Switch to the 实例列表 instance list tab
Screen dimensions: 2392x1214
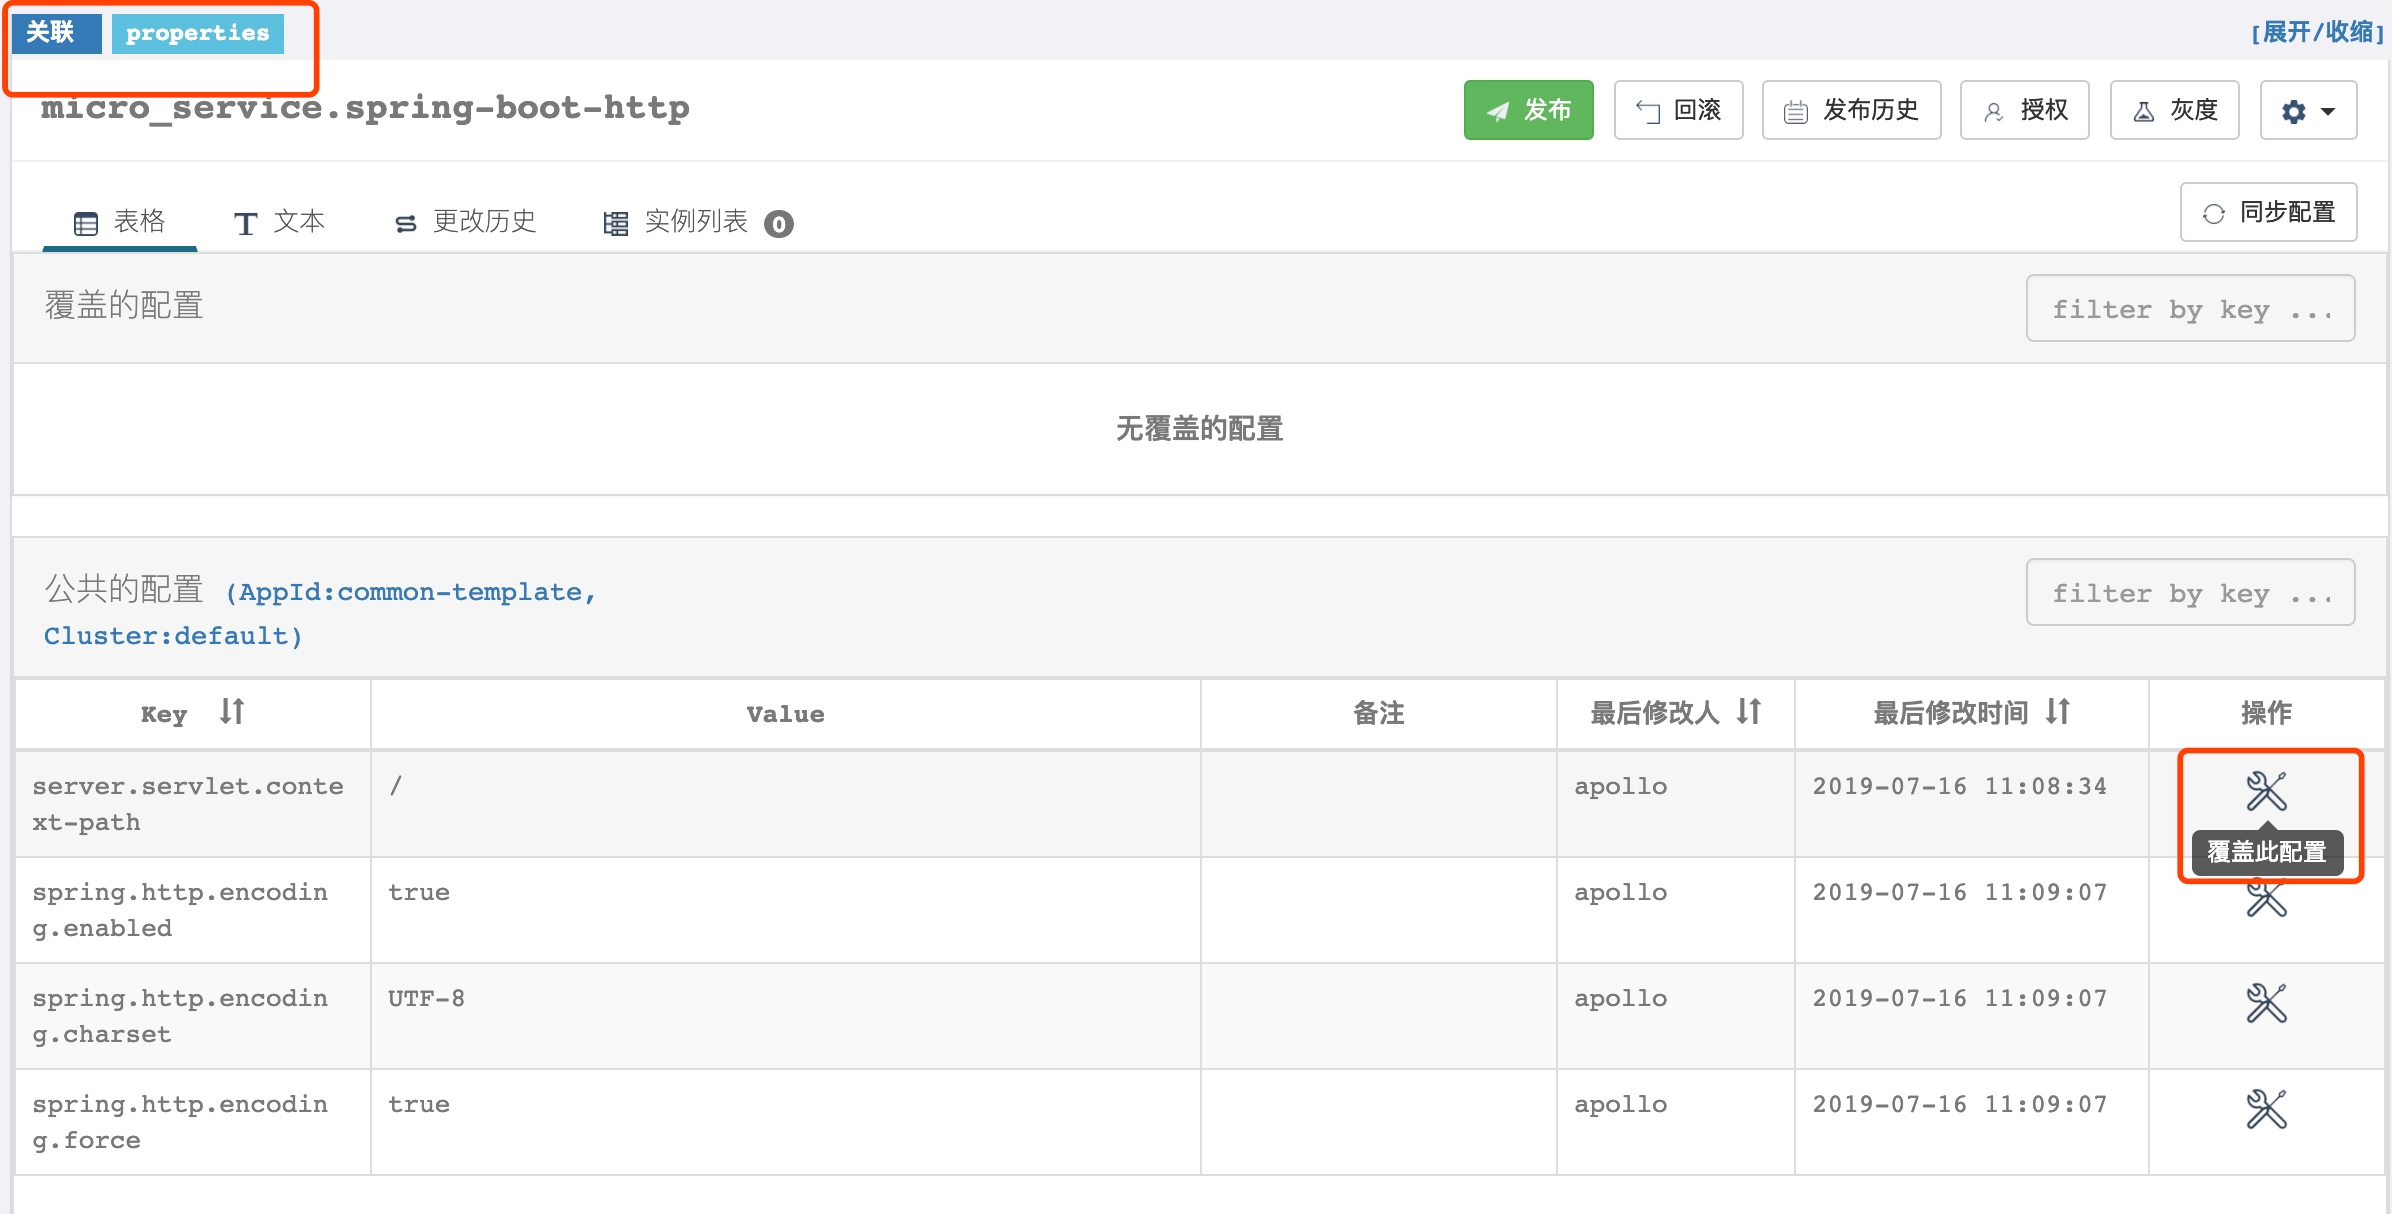tap(696, 221)
